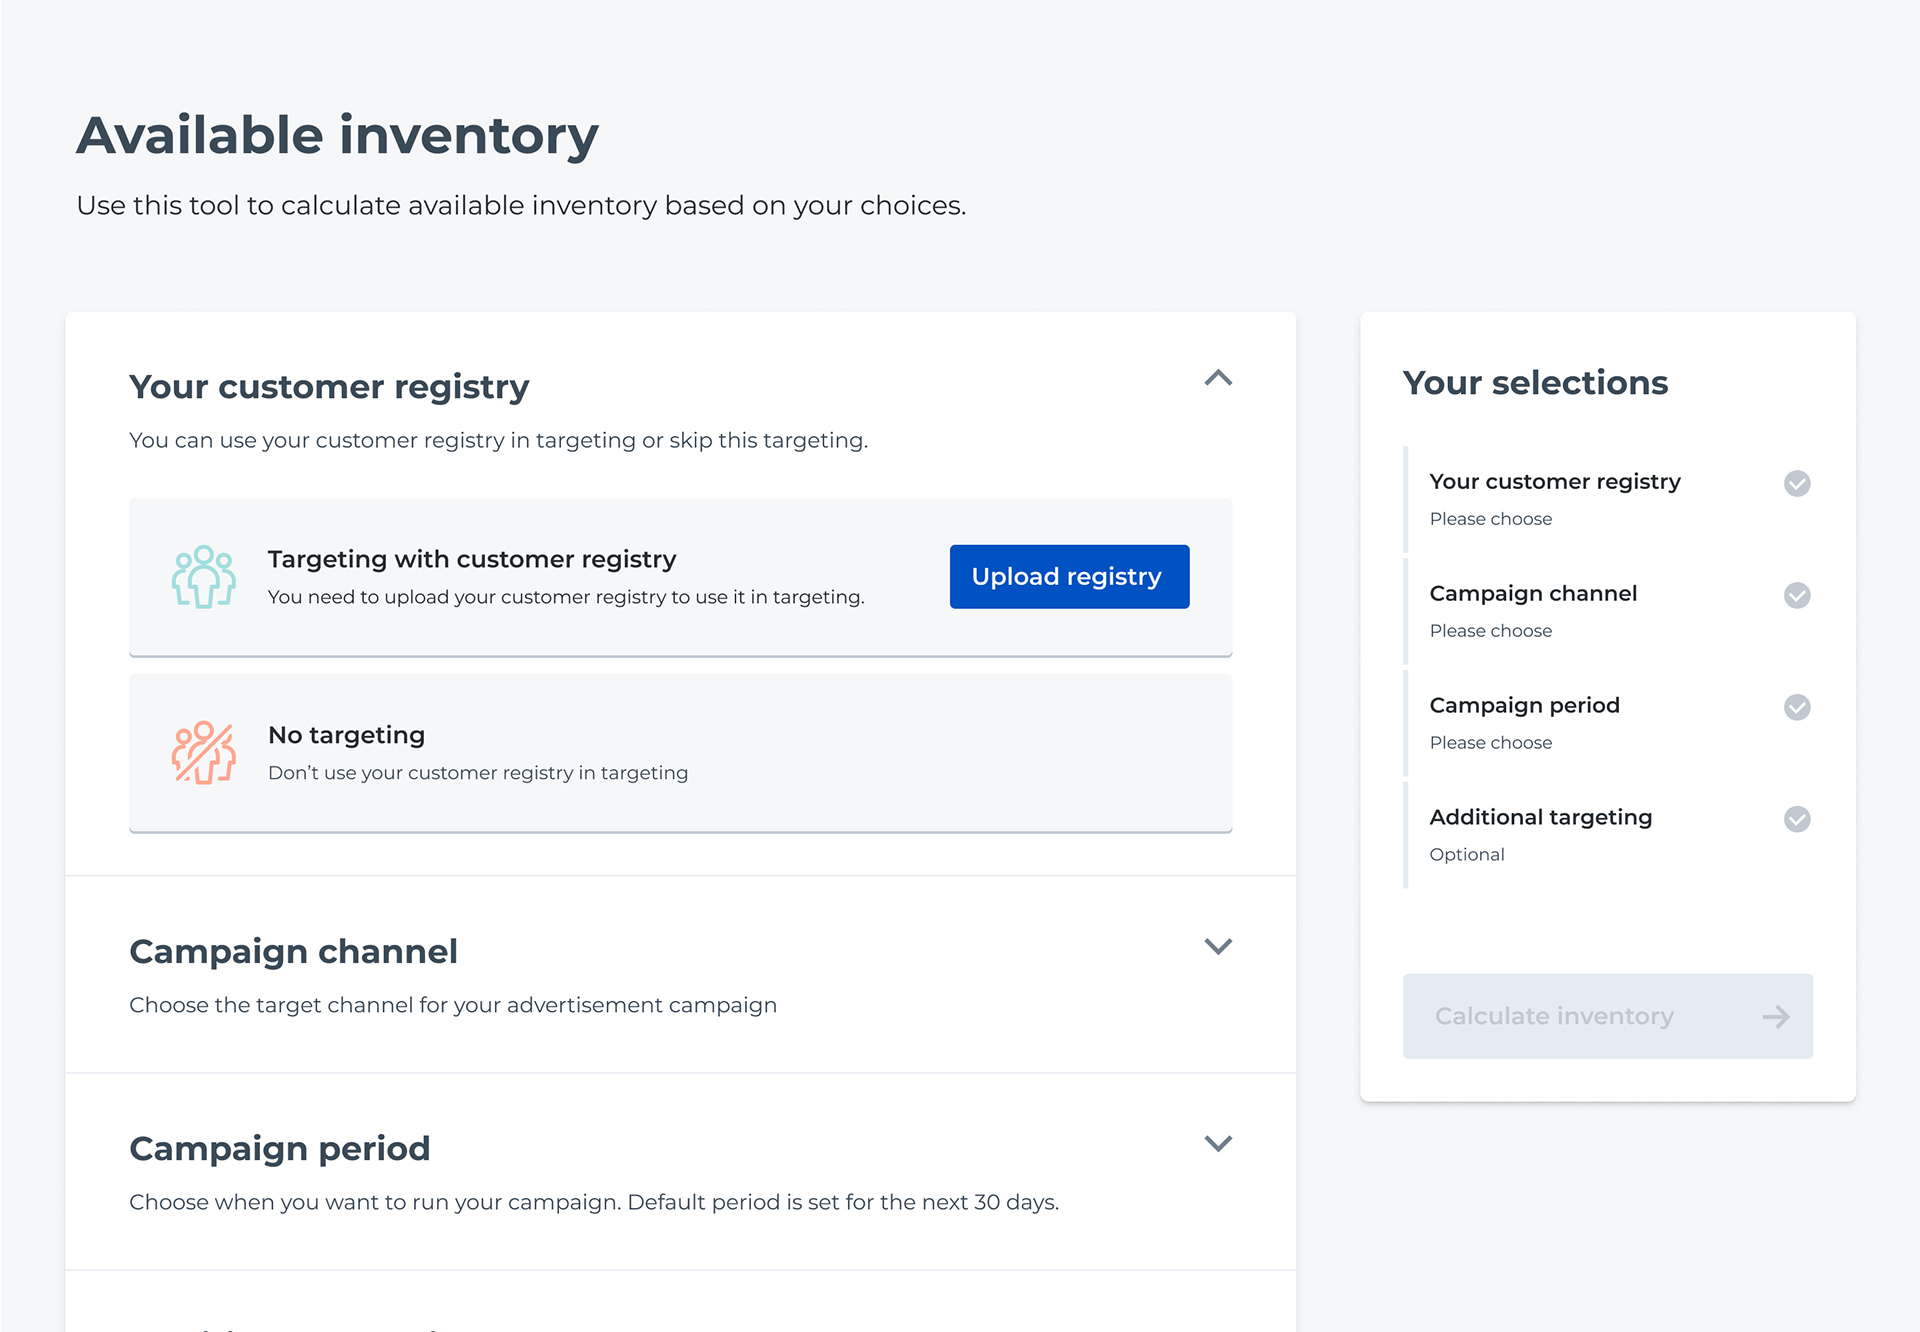Click the Upload registry button
Image resolution: width=1920 pixels, height=1332 pixels.
(1069, 577)
